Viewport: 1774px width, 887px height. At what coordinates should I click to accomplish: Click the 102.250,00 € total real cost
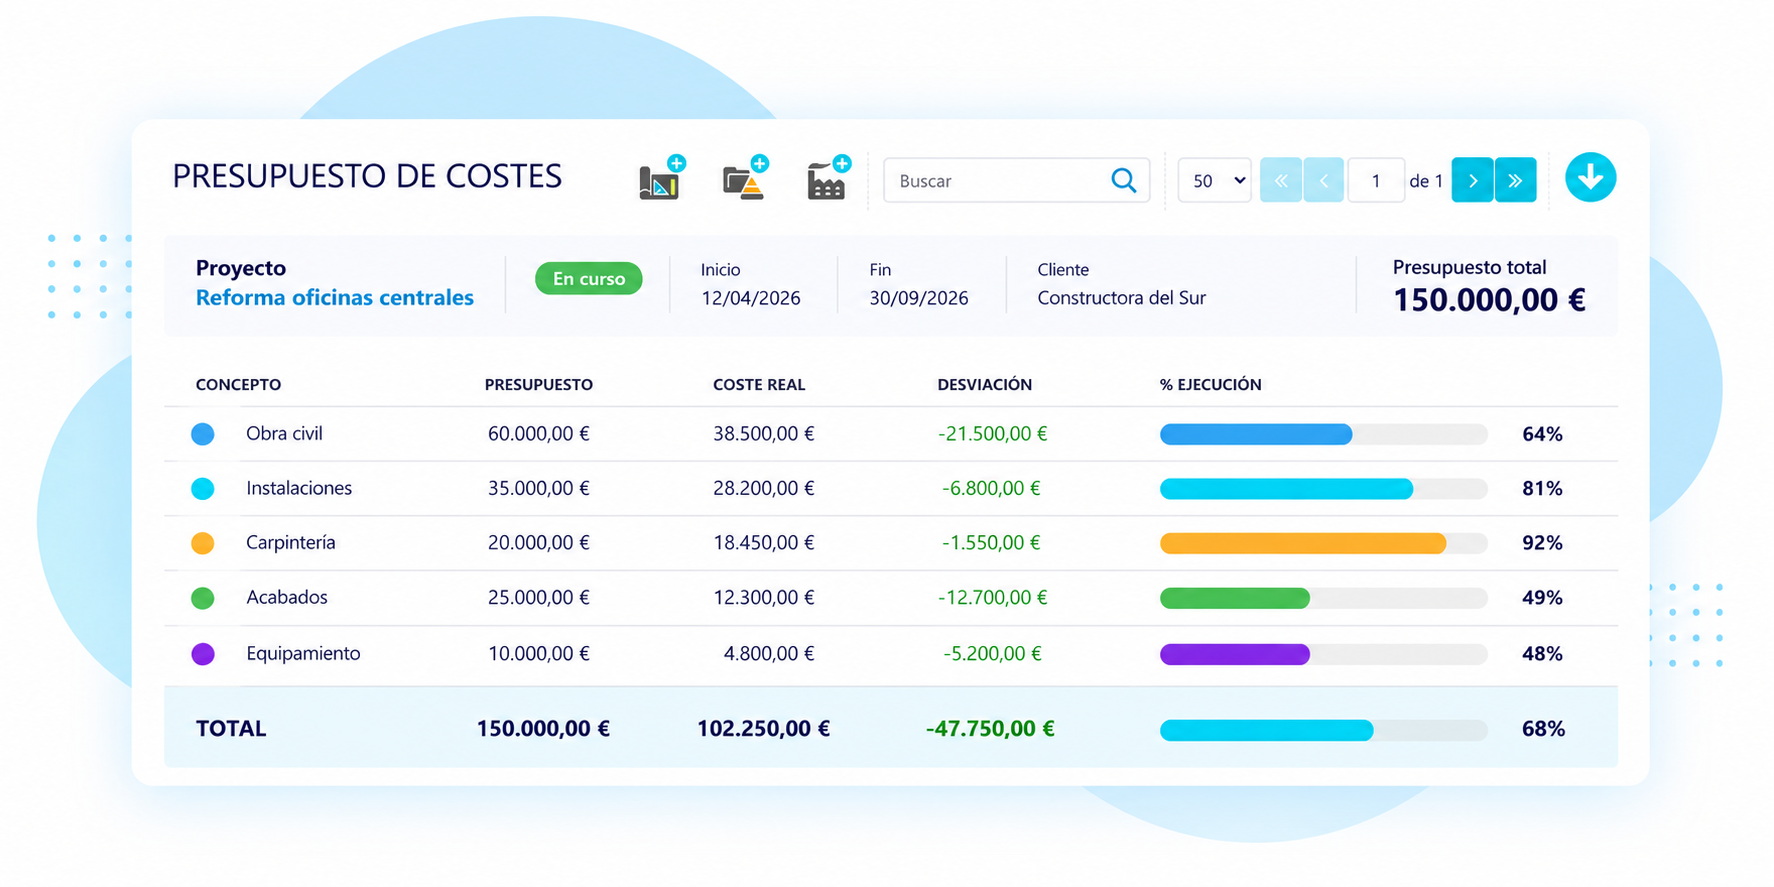click(763, 729)
